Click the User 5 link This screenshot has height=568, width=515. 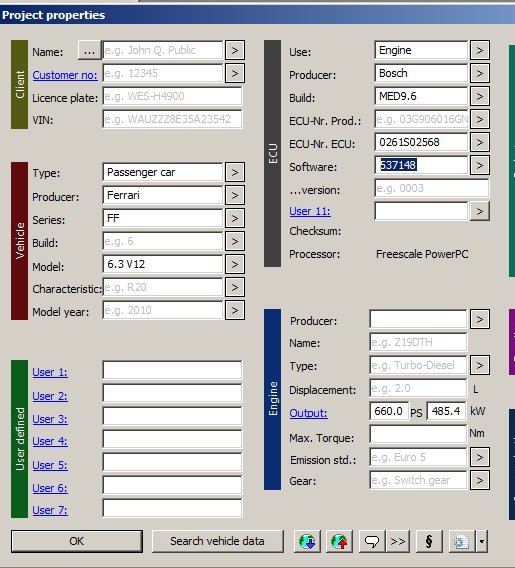pyautogui.click(x=50, y=465)
